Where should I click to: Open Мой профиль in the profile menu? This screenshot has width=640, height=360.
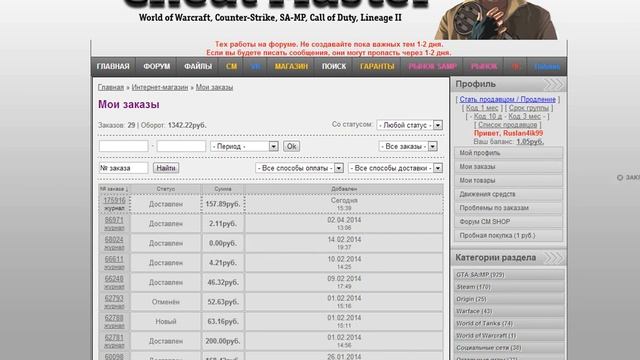(508, 153)
